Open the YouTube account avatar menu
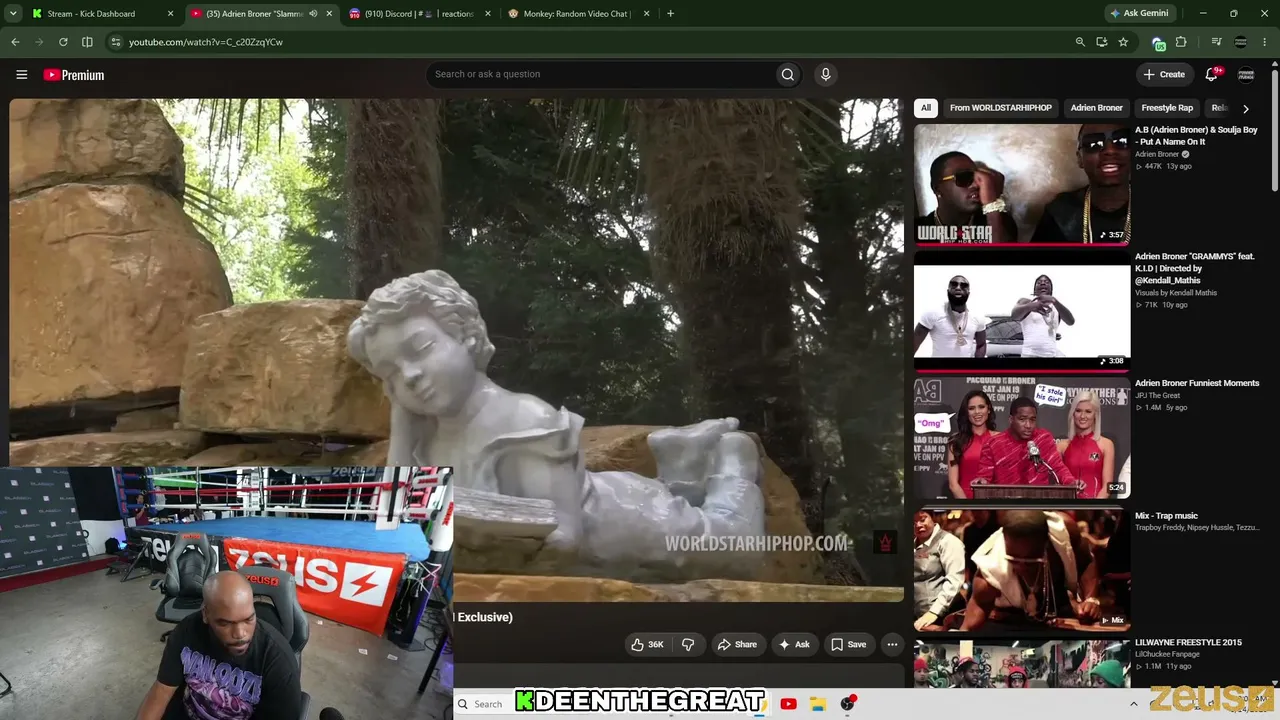1280x720 pixels. [x=1246, y=74]
